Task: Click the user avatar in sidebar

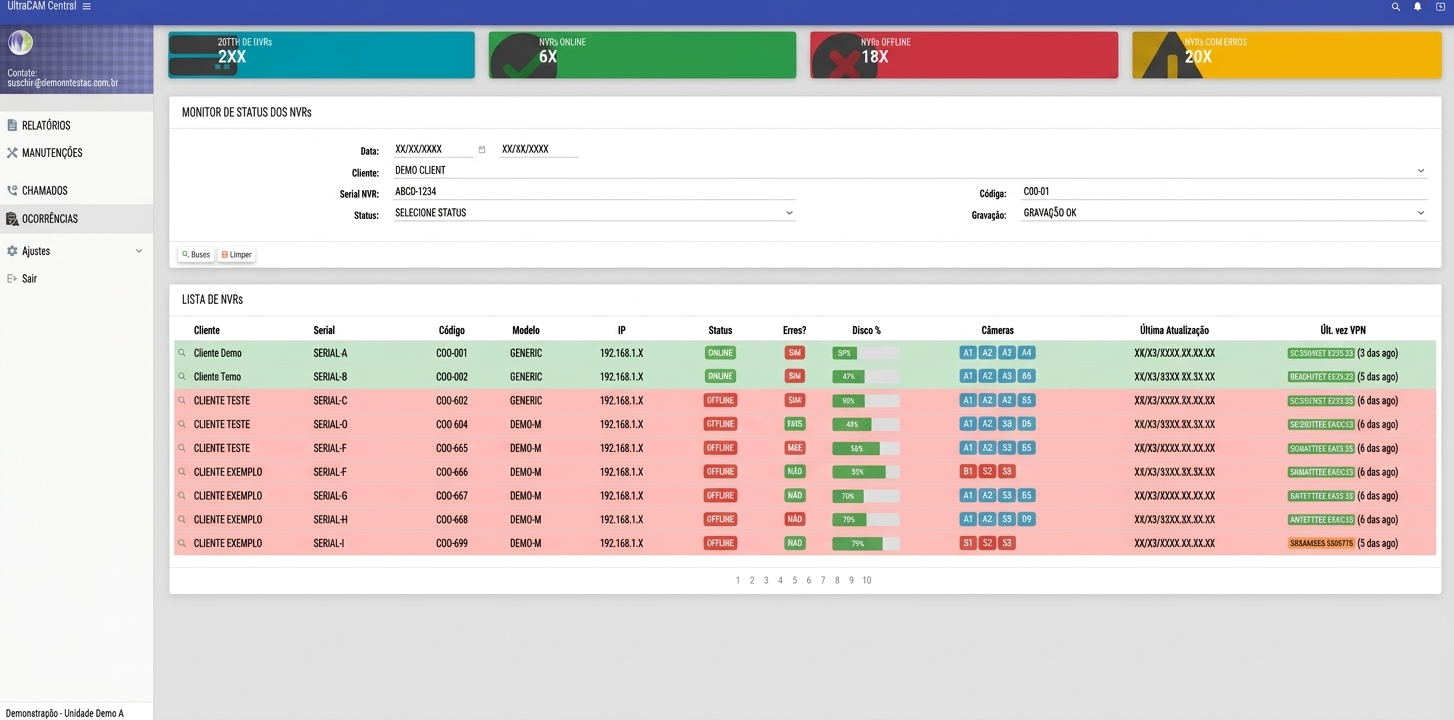Action: pyautogui.click(x=21, y=43)
